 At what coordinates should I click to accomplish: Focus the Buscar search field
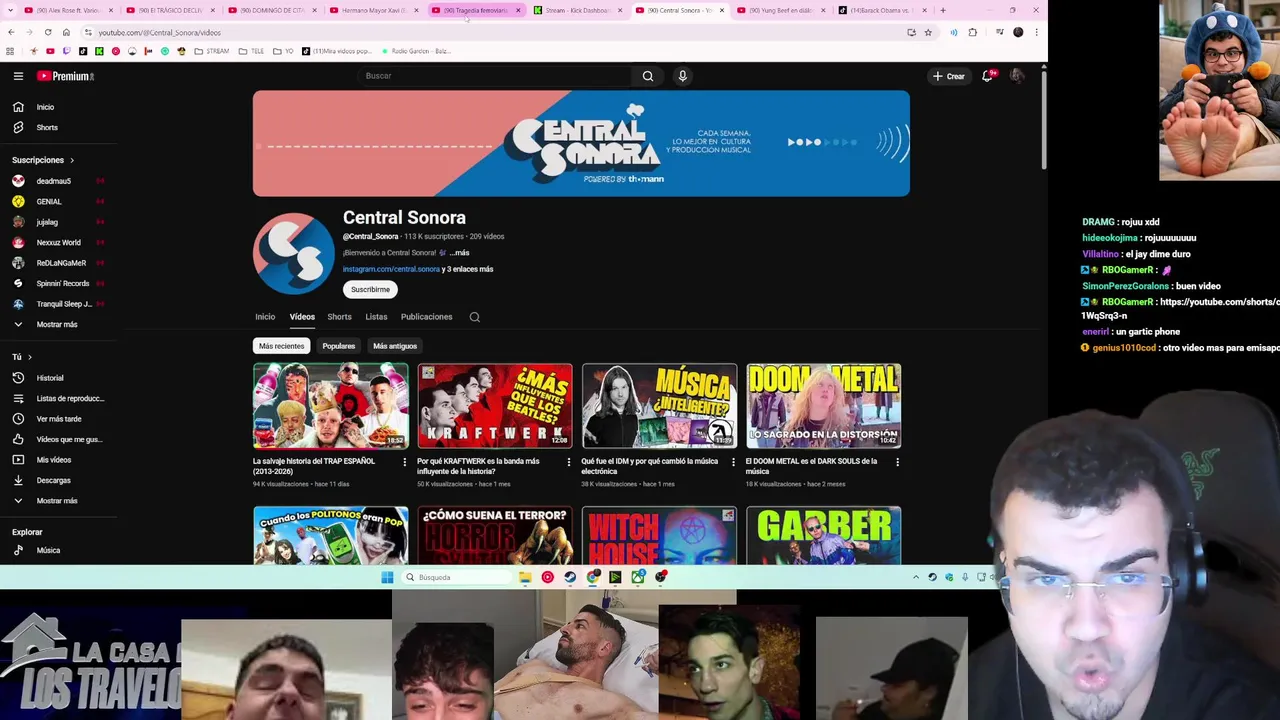tap(495, 76)
